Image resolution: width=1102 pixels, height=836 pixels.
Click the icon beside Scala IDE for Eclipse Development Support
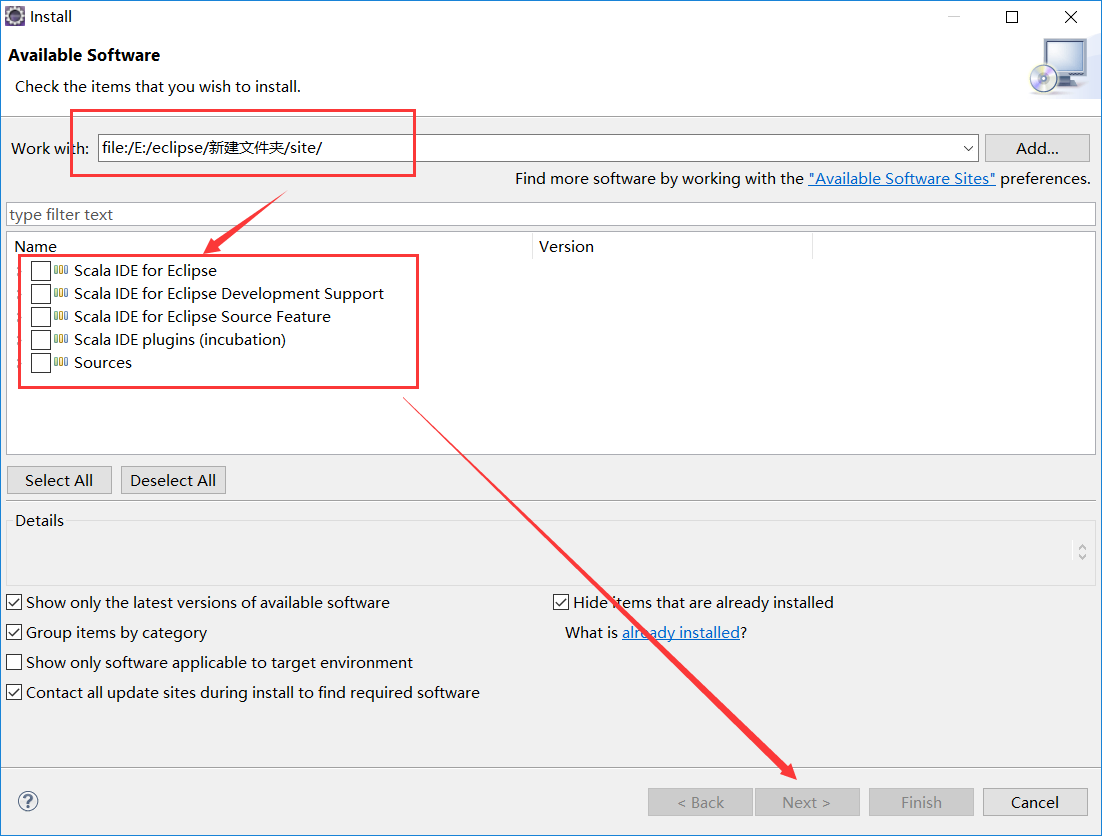coord(61,293)
